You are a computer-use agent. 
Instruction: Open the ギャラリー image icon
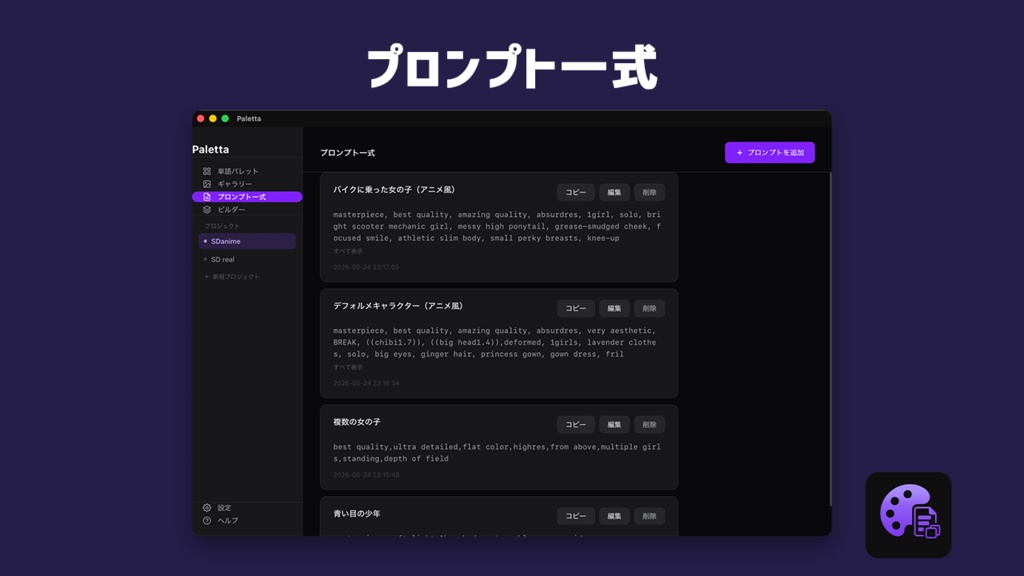pos(207,184)
